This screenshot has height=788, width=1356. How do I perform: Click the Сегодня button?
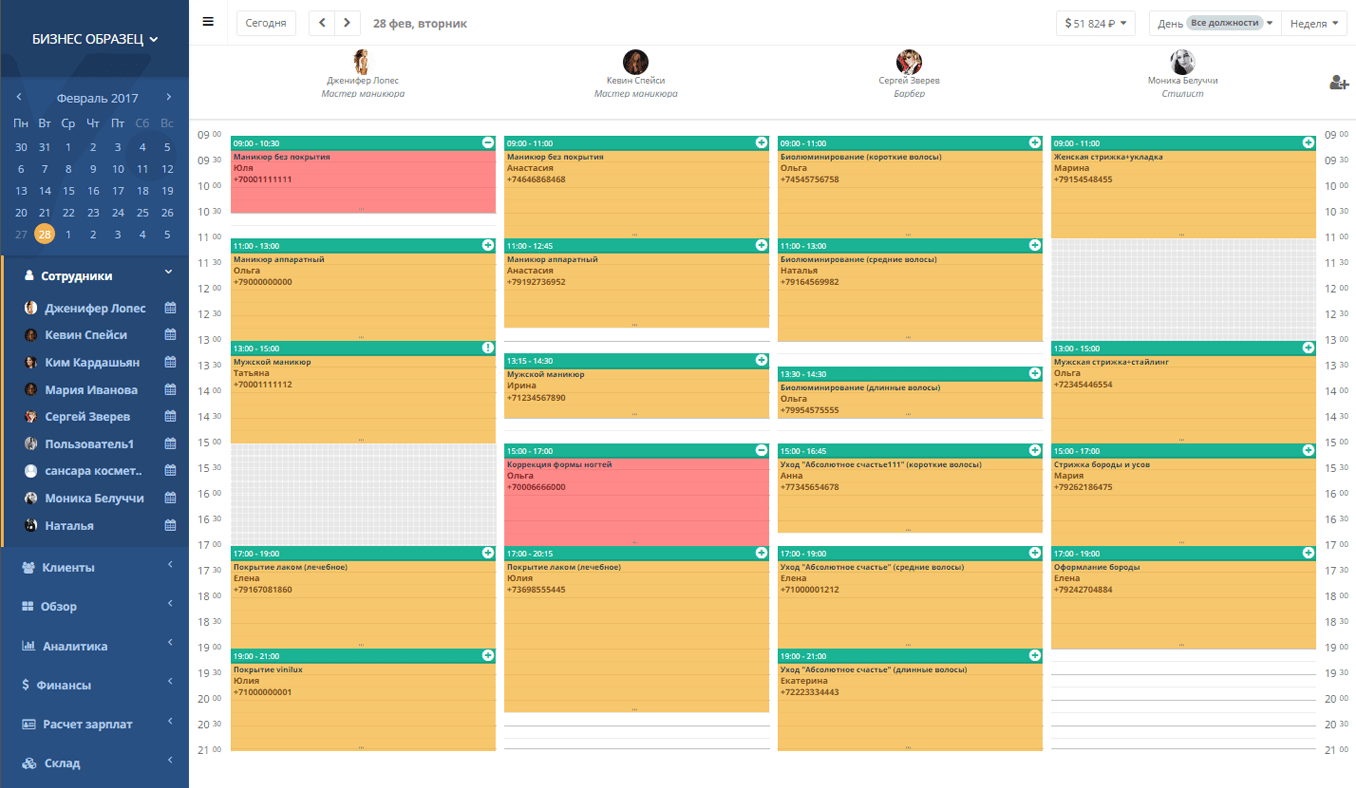[265, 21]
